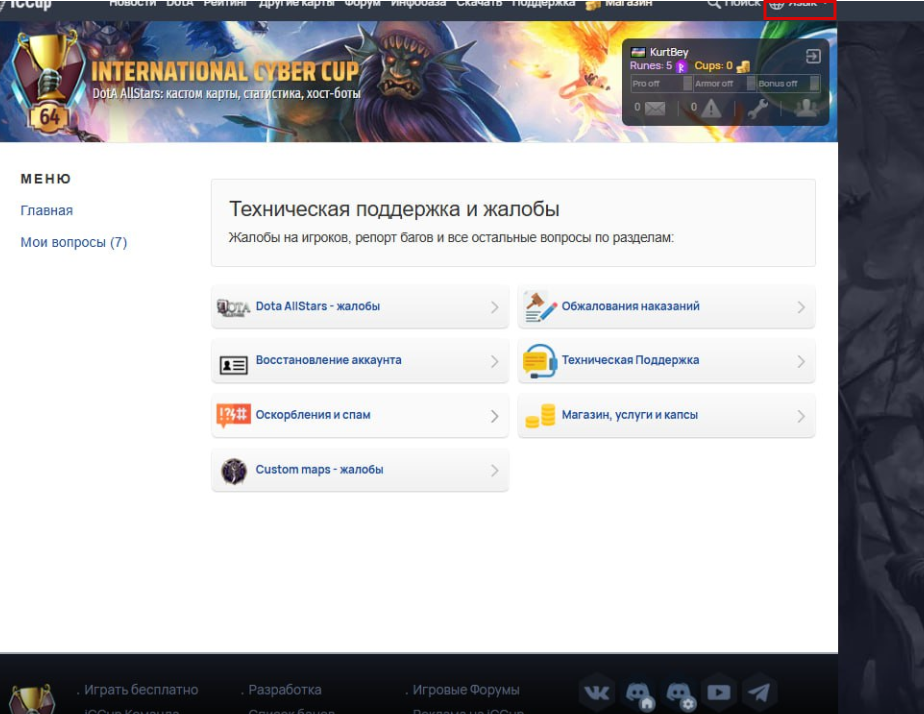This screenshot has height=714, width=924.
Task: Open the messages envelope icon
Action: pos(655,108)
